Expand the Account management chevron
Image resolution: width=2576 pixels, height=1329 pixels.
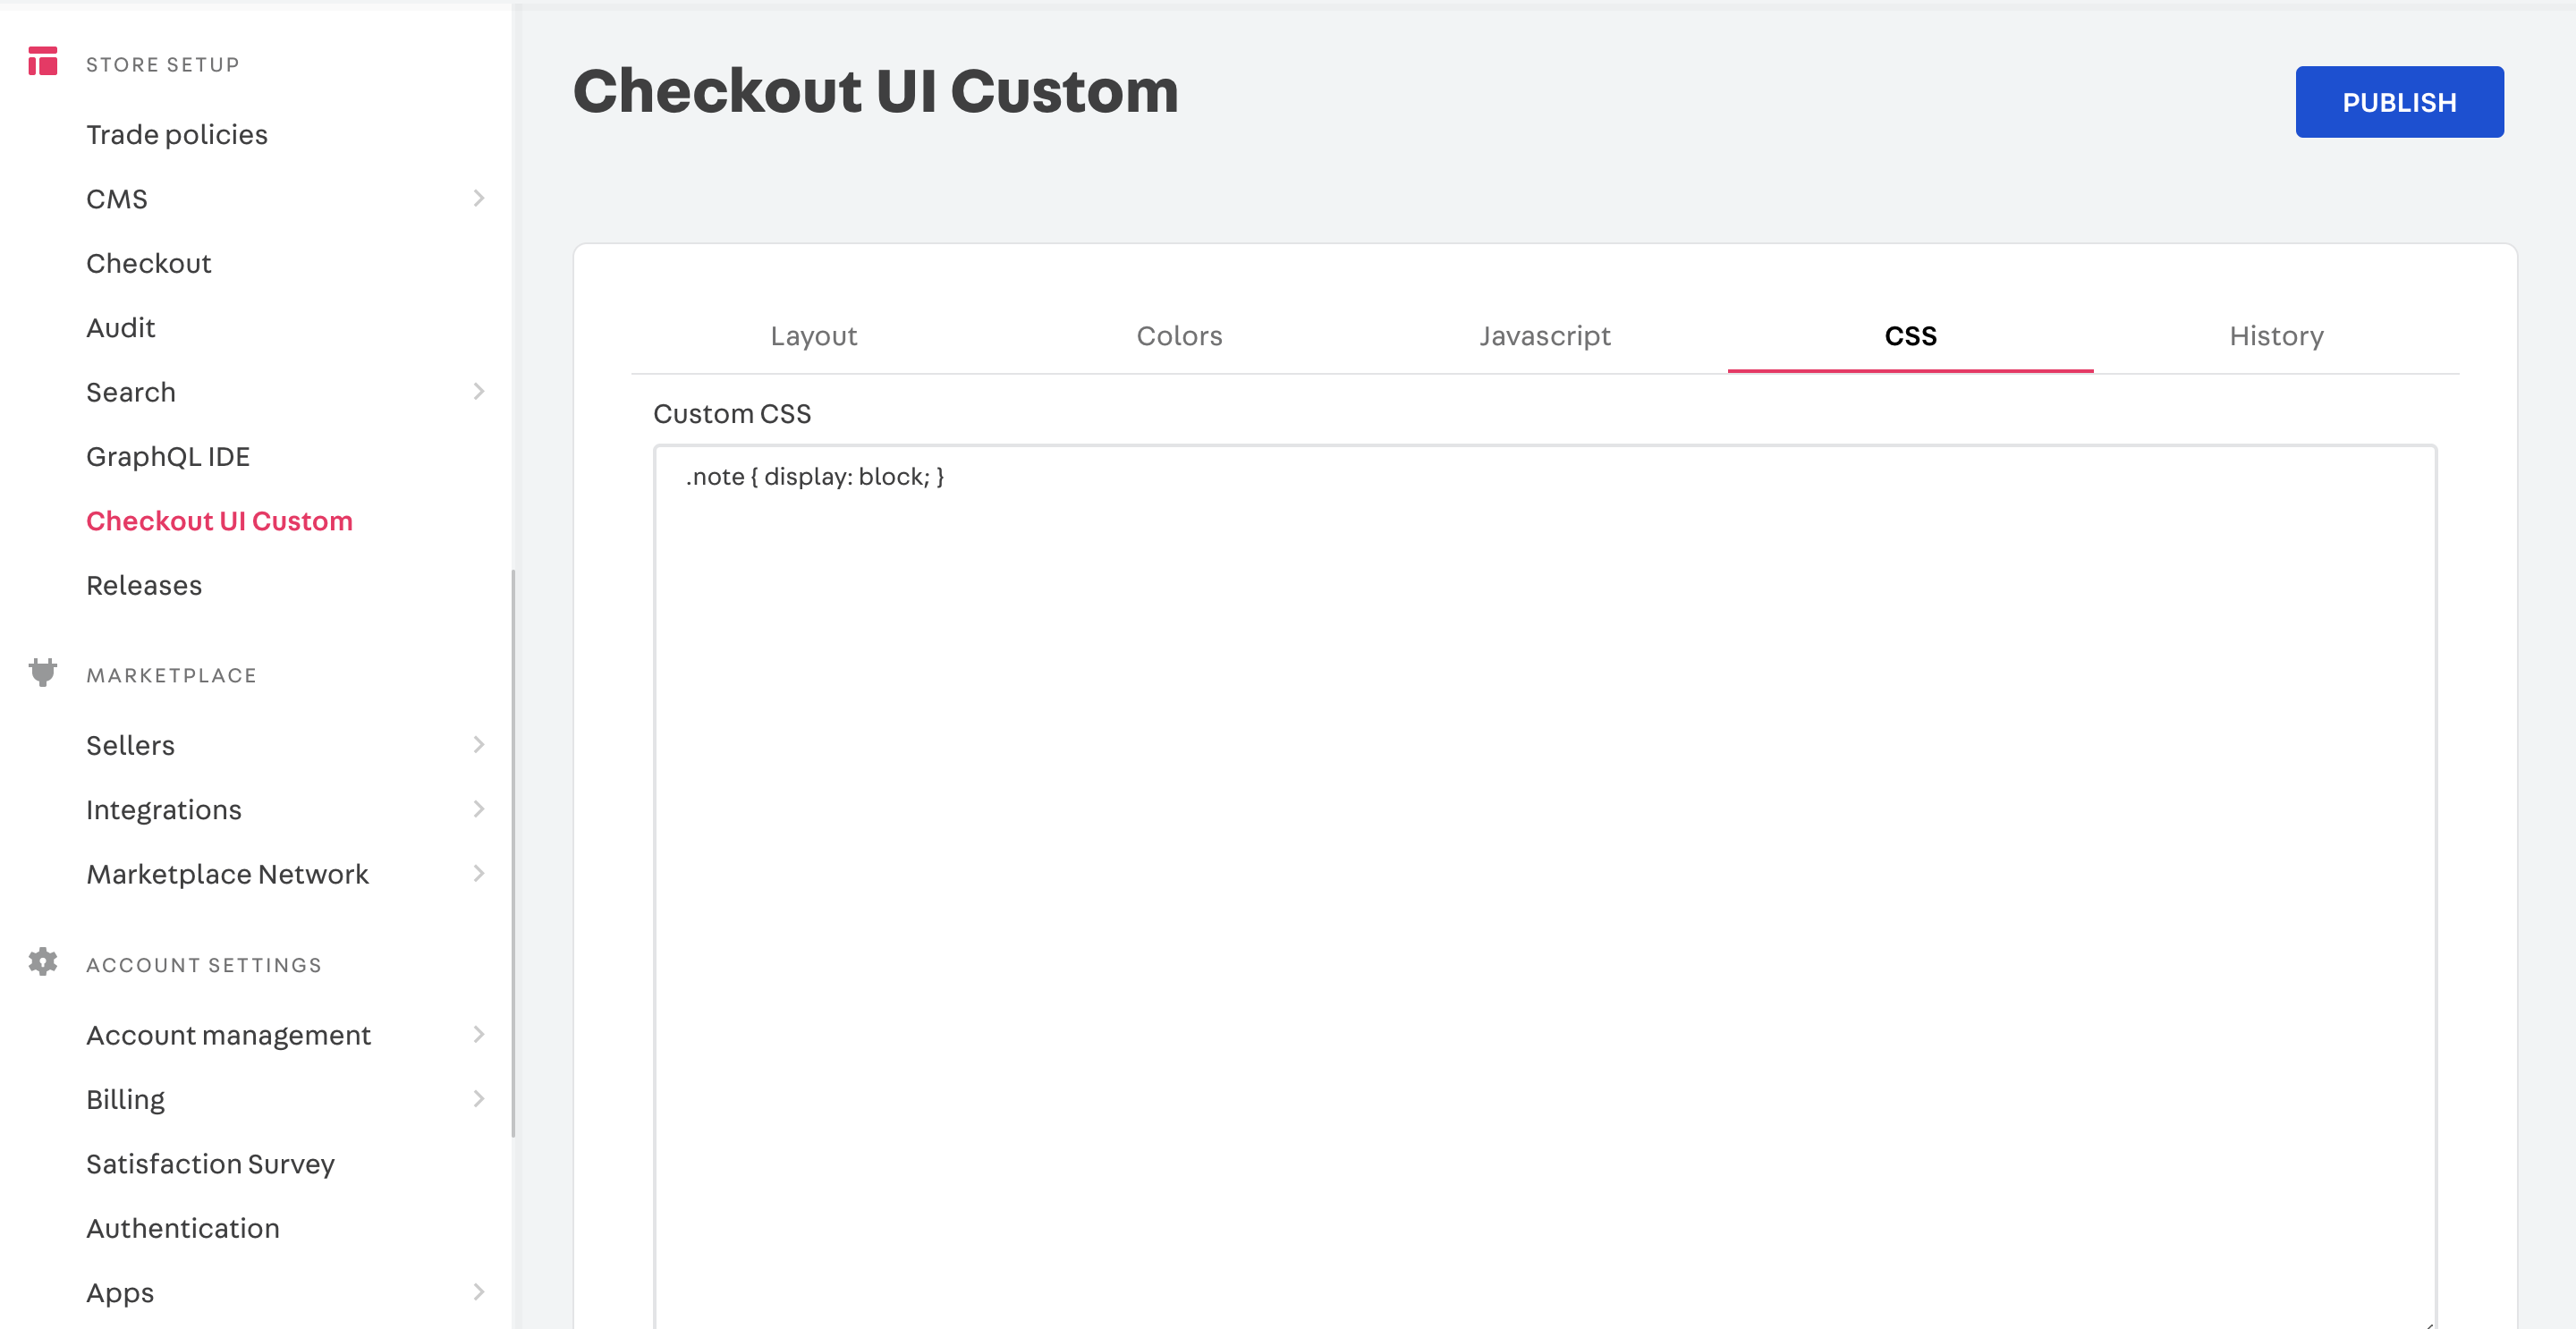(x=478, y=1034)
